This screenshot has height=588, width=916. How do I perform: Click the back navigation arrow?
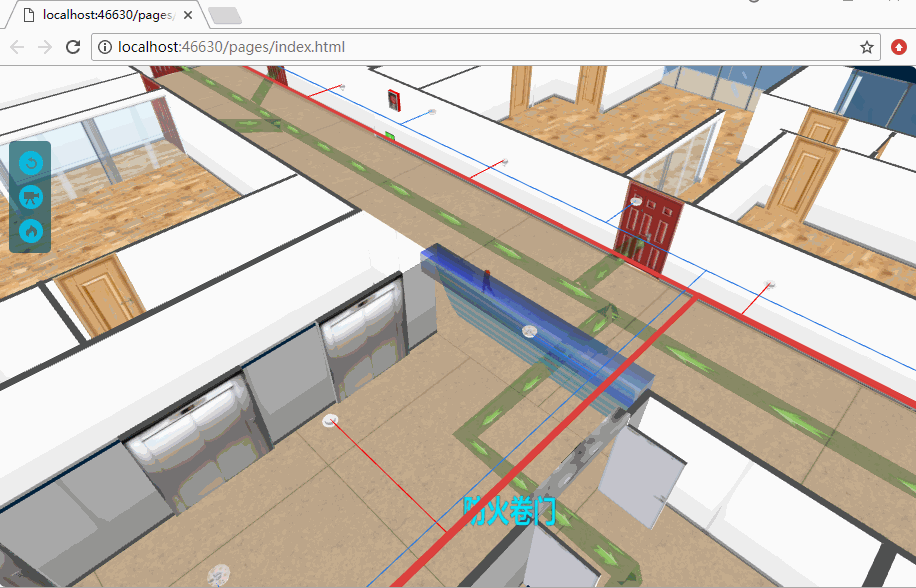[16, 46]
